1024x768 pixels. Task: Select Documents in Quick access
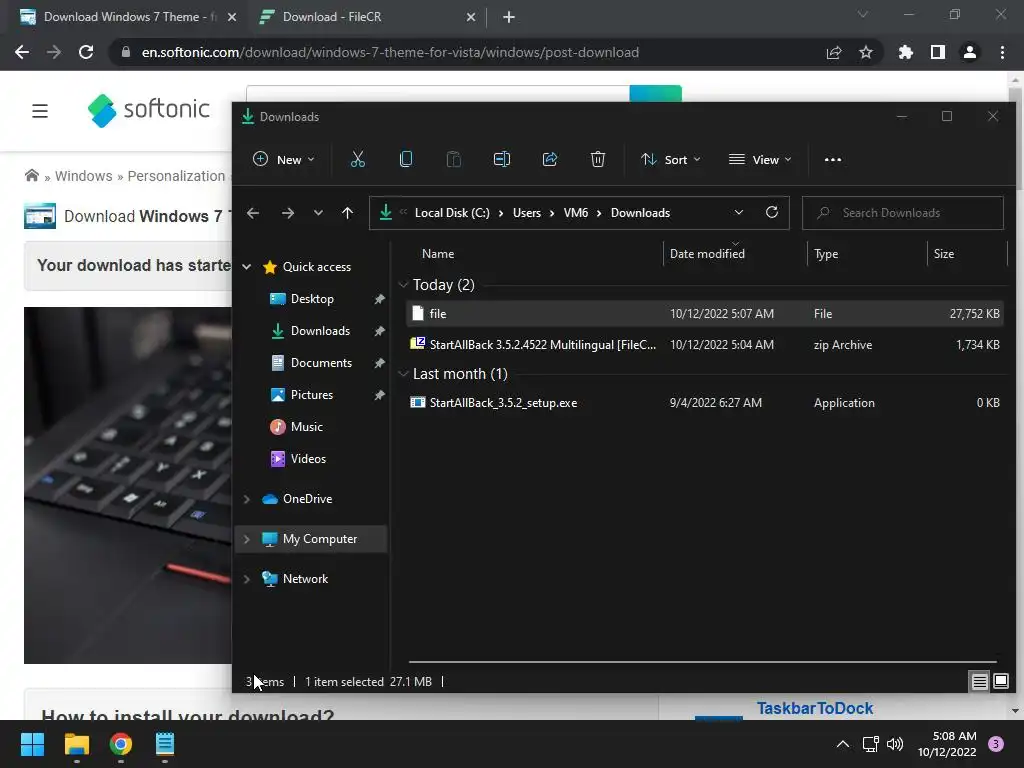click(321, 362)
